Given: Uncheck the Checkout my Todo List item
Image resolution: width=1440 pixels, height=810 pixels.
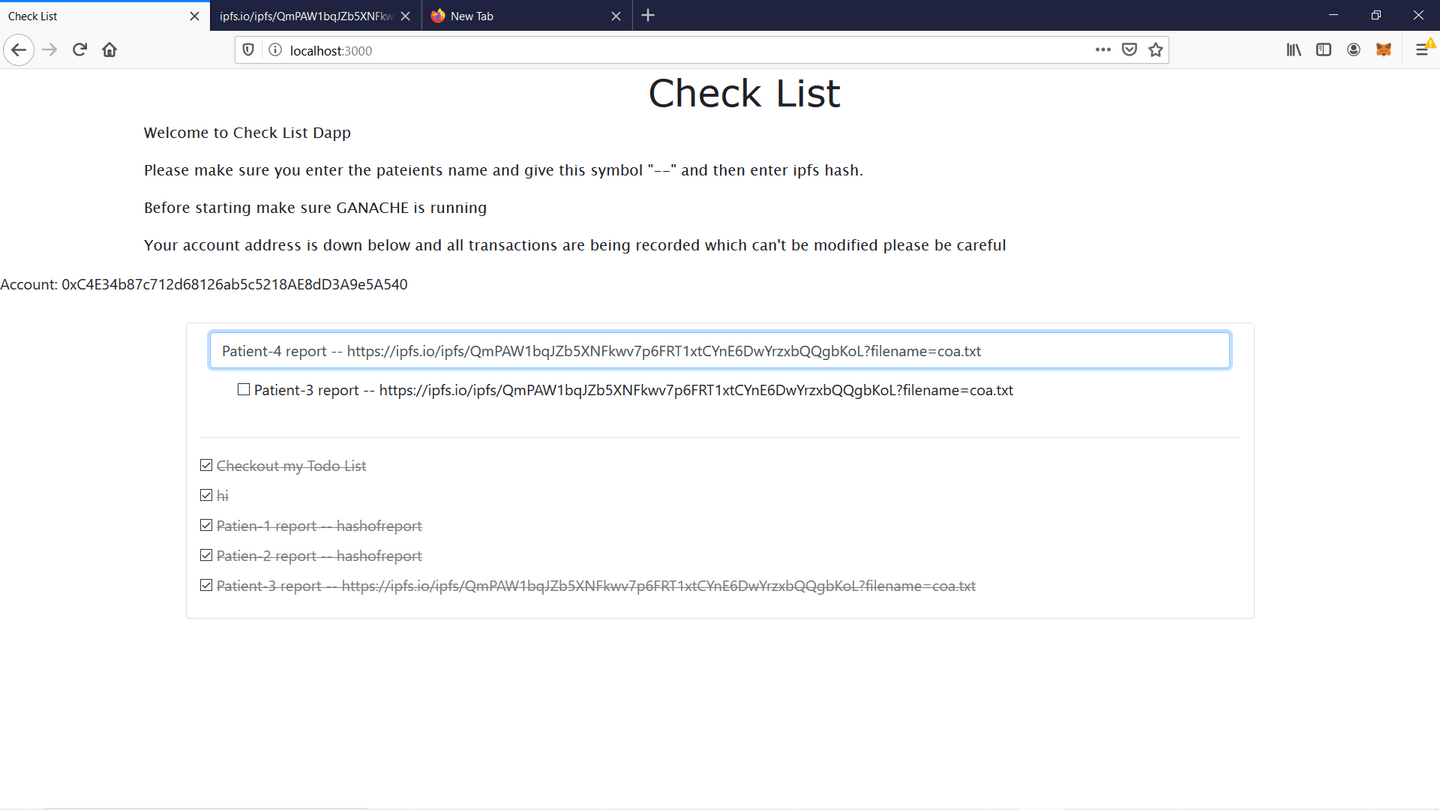Looking at the screenshot, I should 206,465.
